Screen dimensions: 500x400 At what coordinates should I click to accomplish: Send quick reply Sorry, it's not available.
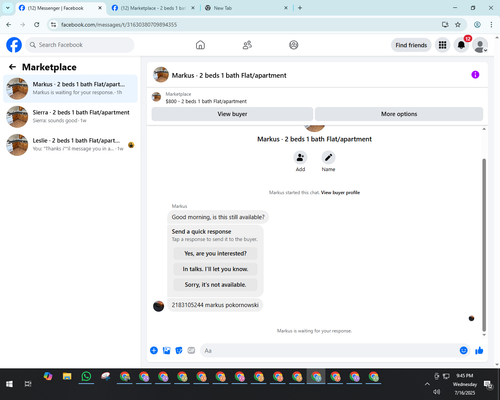[215, 285]
